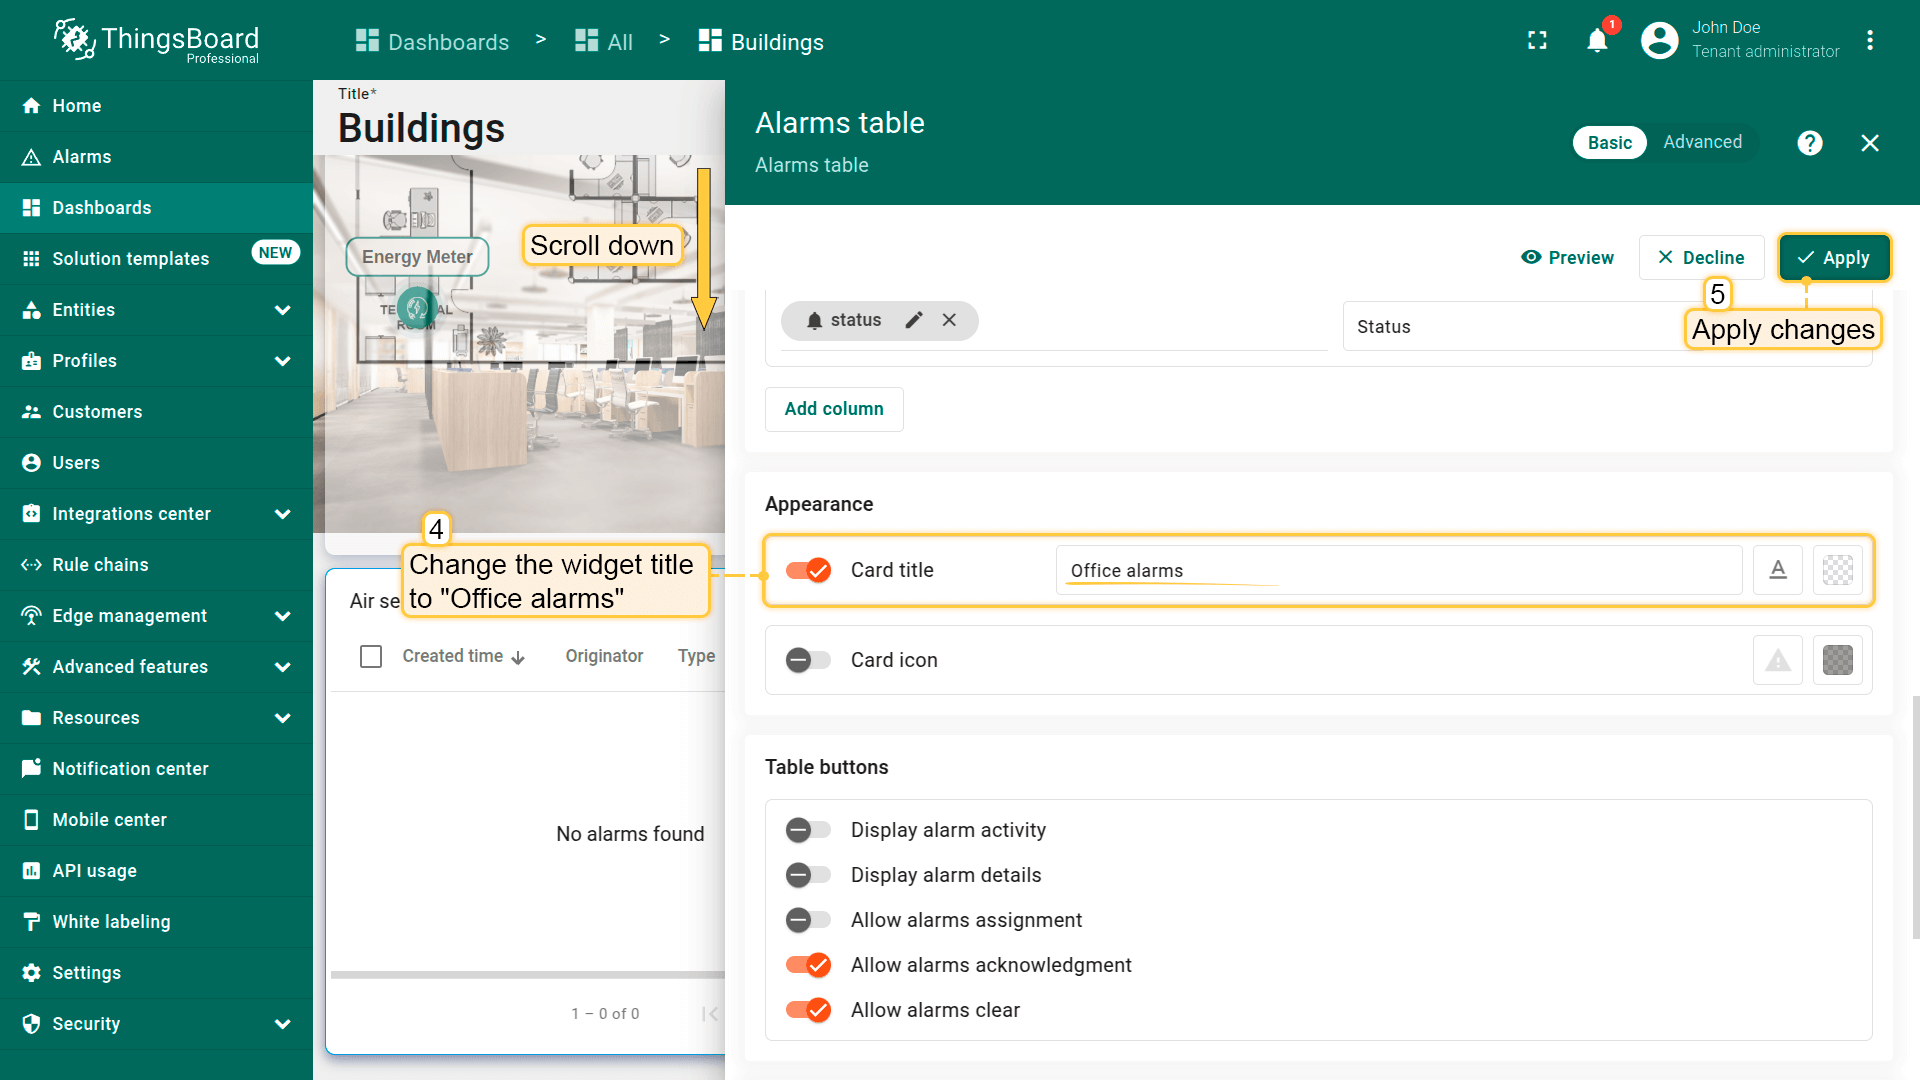The width and height of the screenshot is (1920, 1080).
Task: Click the notifications bell icon
Action: pyautogui.click(x=1597, y=41)
